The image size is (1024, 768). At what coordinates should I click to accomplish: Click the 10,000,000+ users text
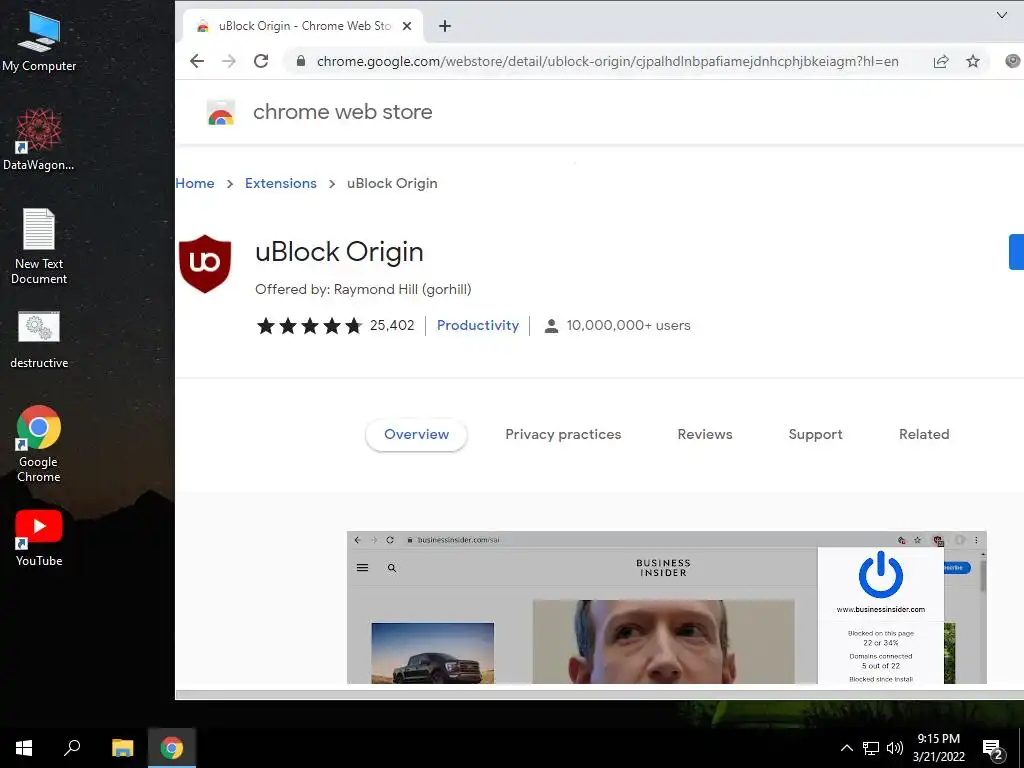coord(628,325)
